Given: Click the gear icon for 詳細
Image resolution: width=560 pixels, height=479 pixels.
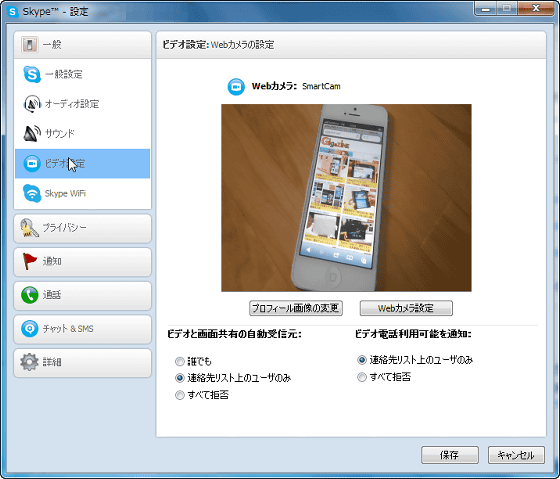Looking at the screenshot, I should tap(29, 362).
